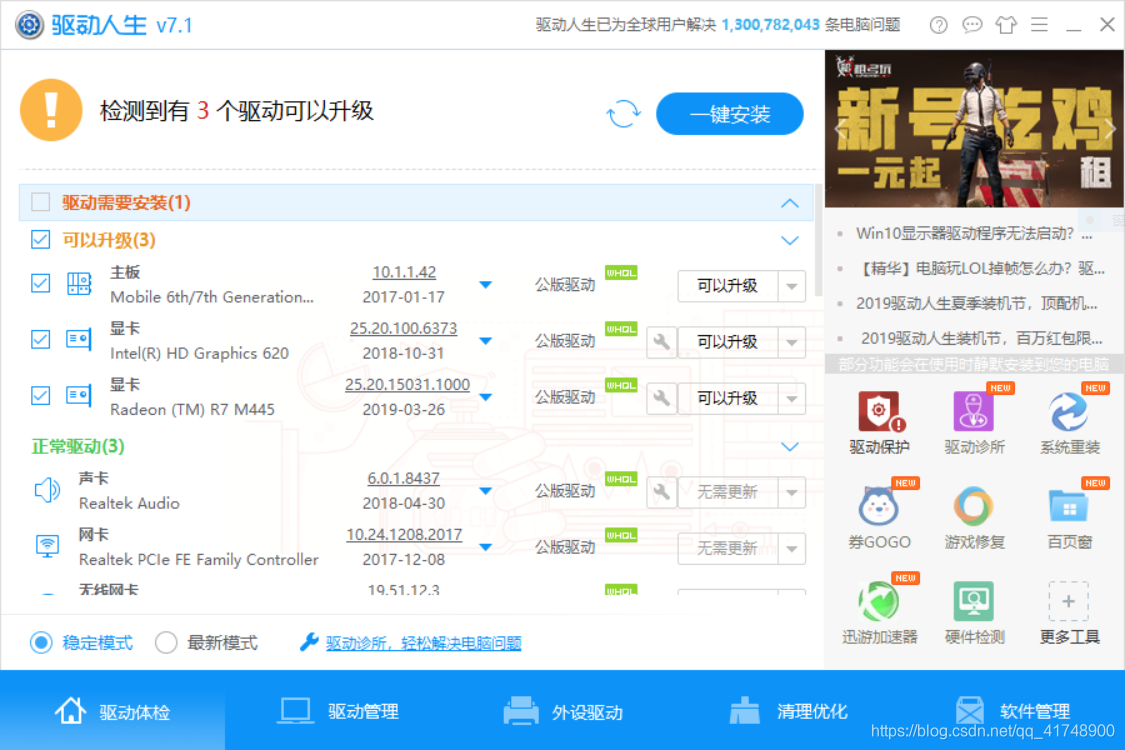Click the right arrow on the ad banner
Screen dimensions: 1125x750
(1110, 129)
